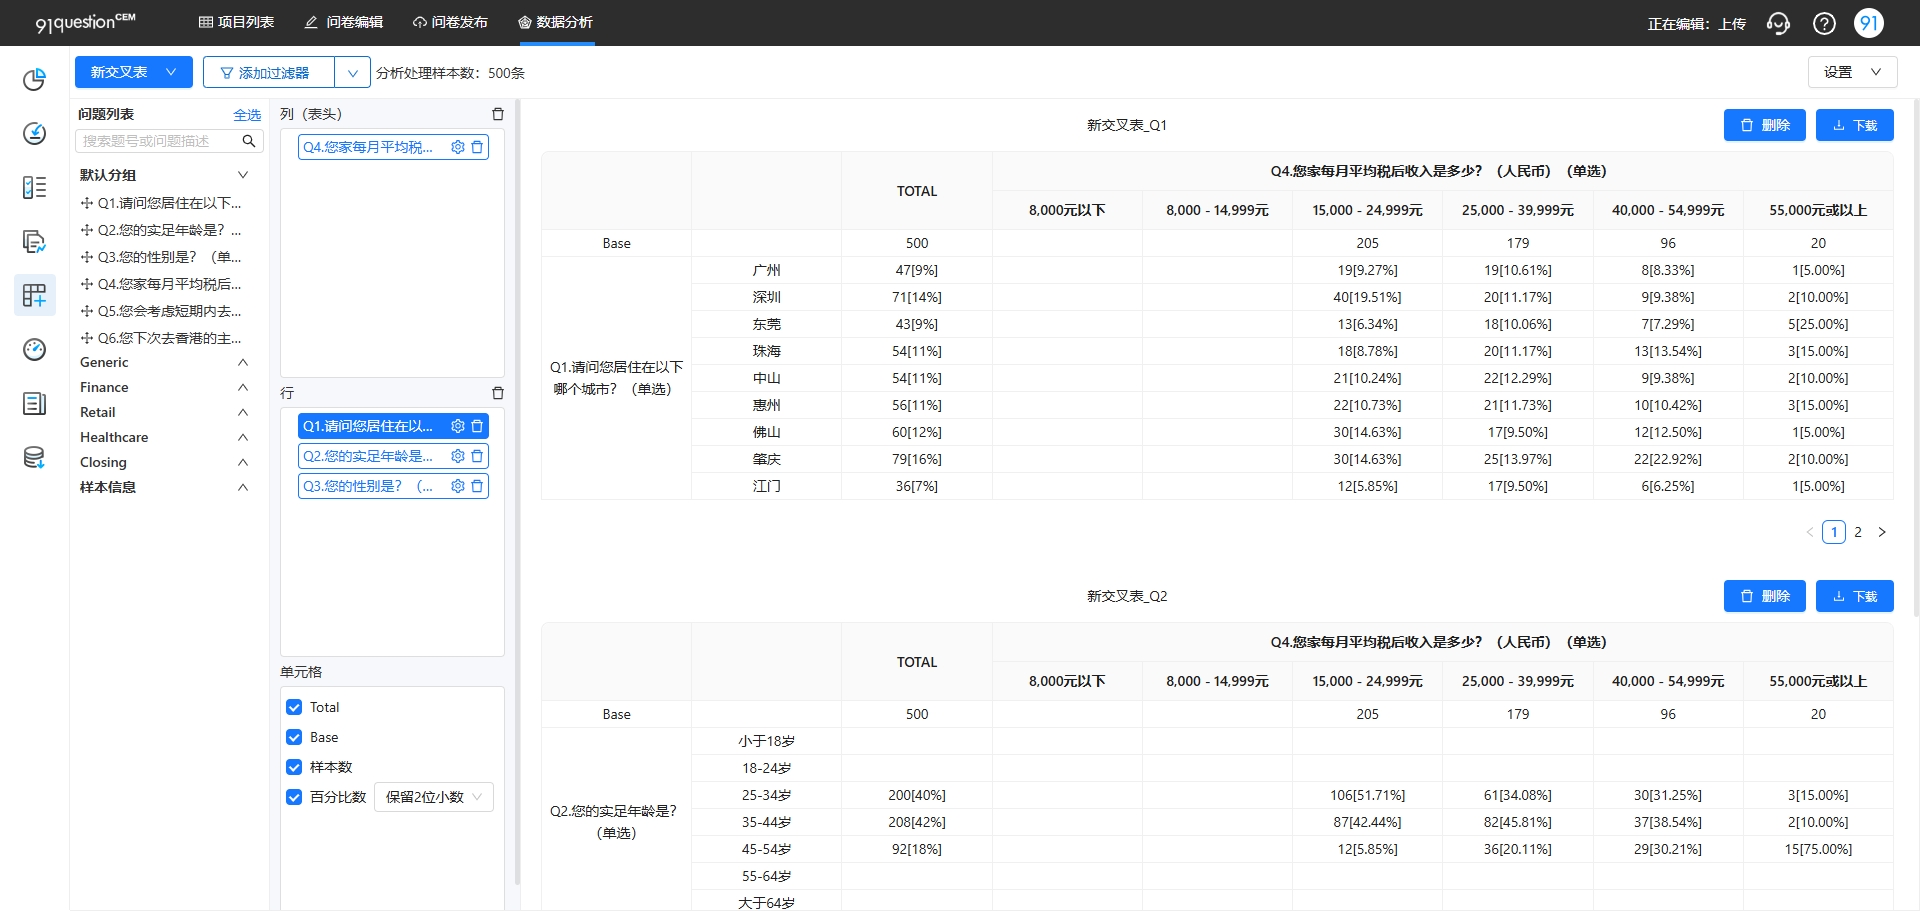The width and height of the screenshot is (1920, 911).
Task: Clear all row items with trash icon
Action: coord(498,393)
